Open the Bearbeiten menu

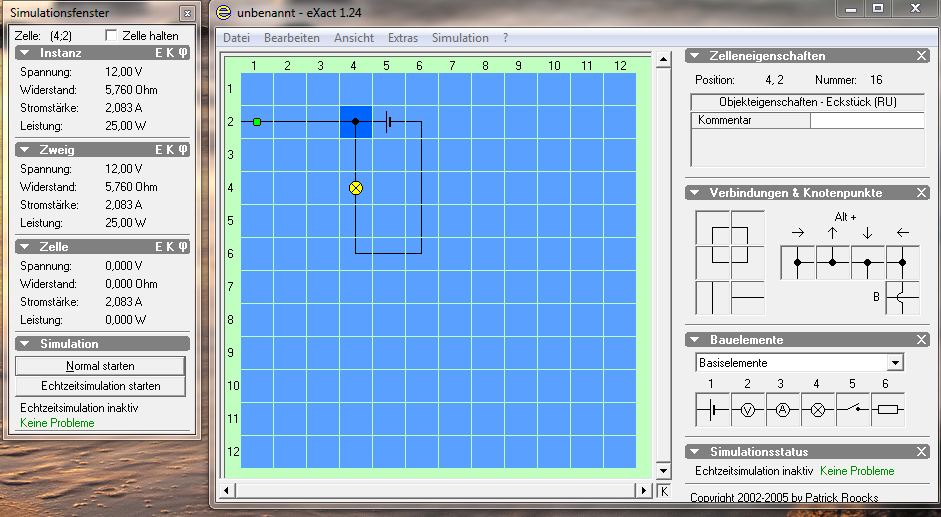[292, 38]
